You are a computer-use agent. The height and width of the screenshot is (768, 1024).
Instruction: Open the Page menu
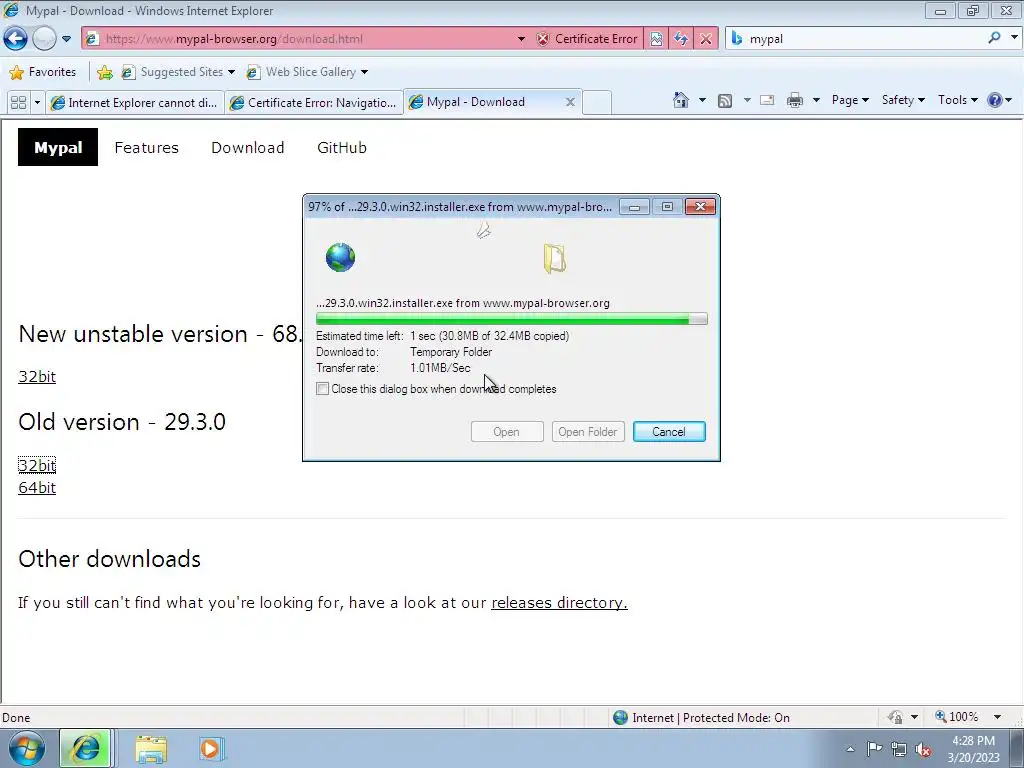(850, 100)
